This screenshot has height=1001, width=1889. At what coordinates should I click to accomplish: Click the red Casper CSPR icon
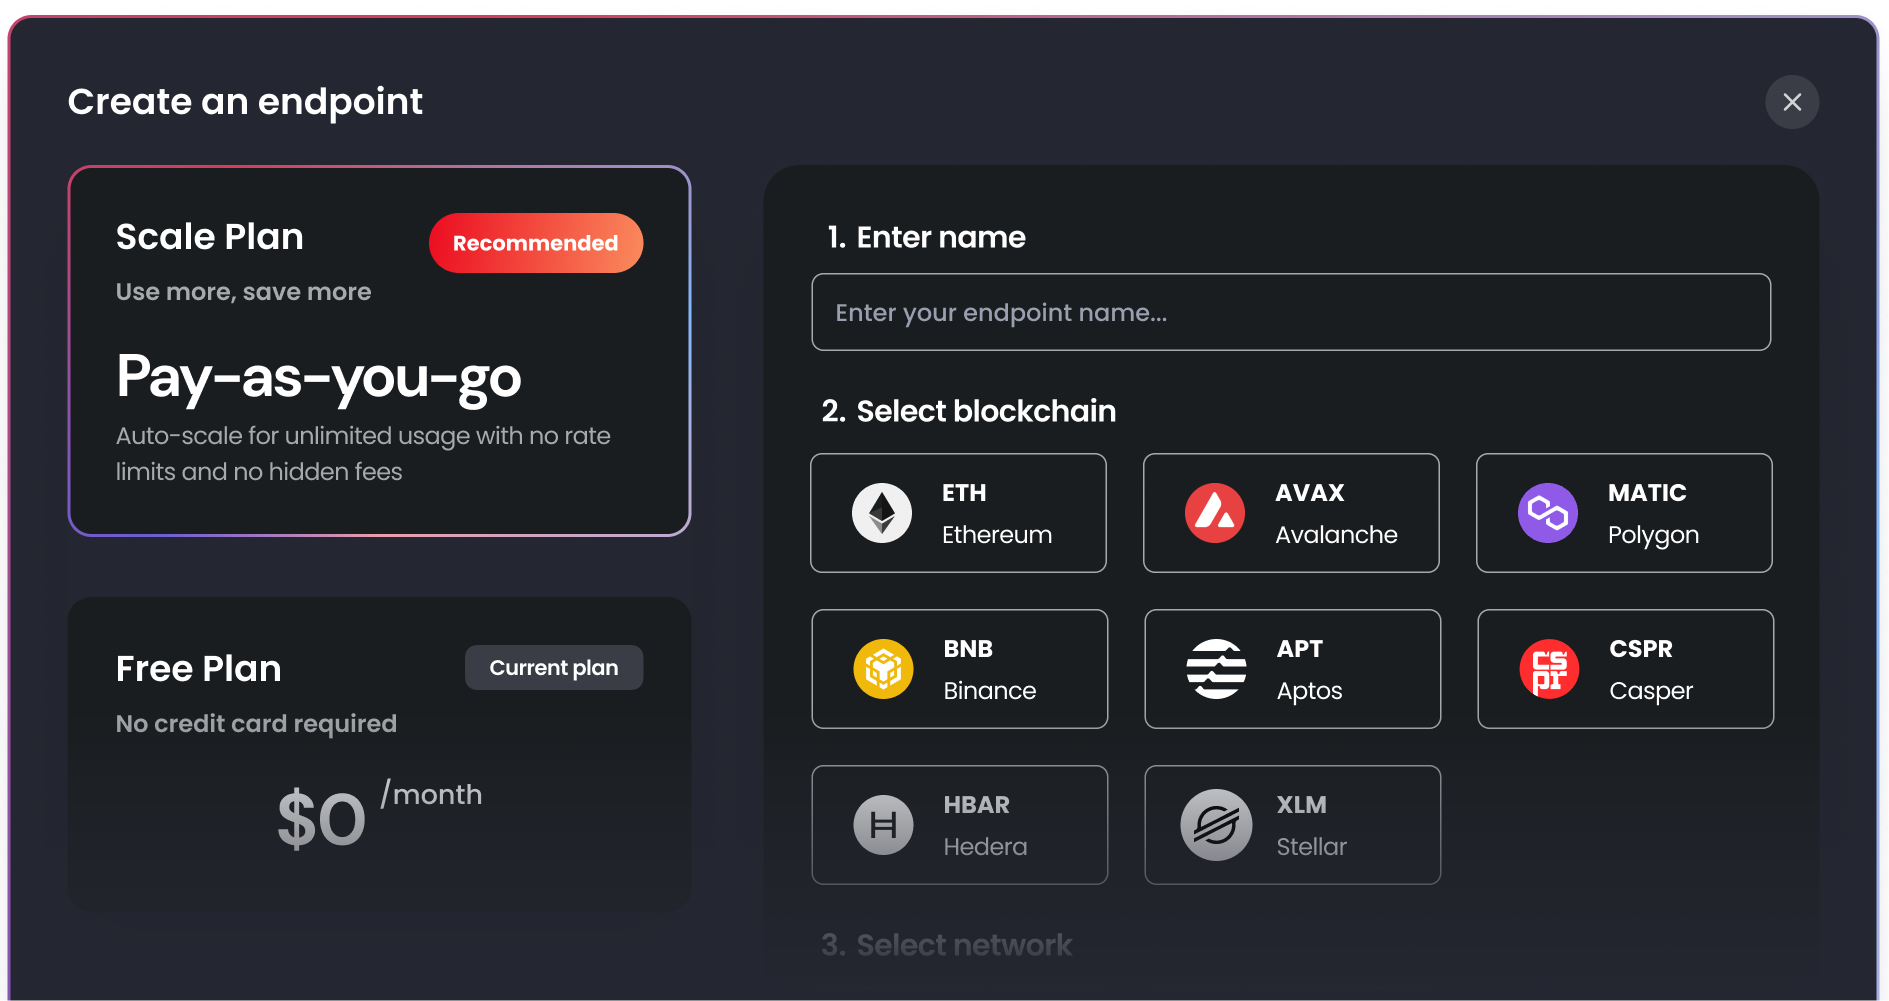[x=1549, y=669]
